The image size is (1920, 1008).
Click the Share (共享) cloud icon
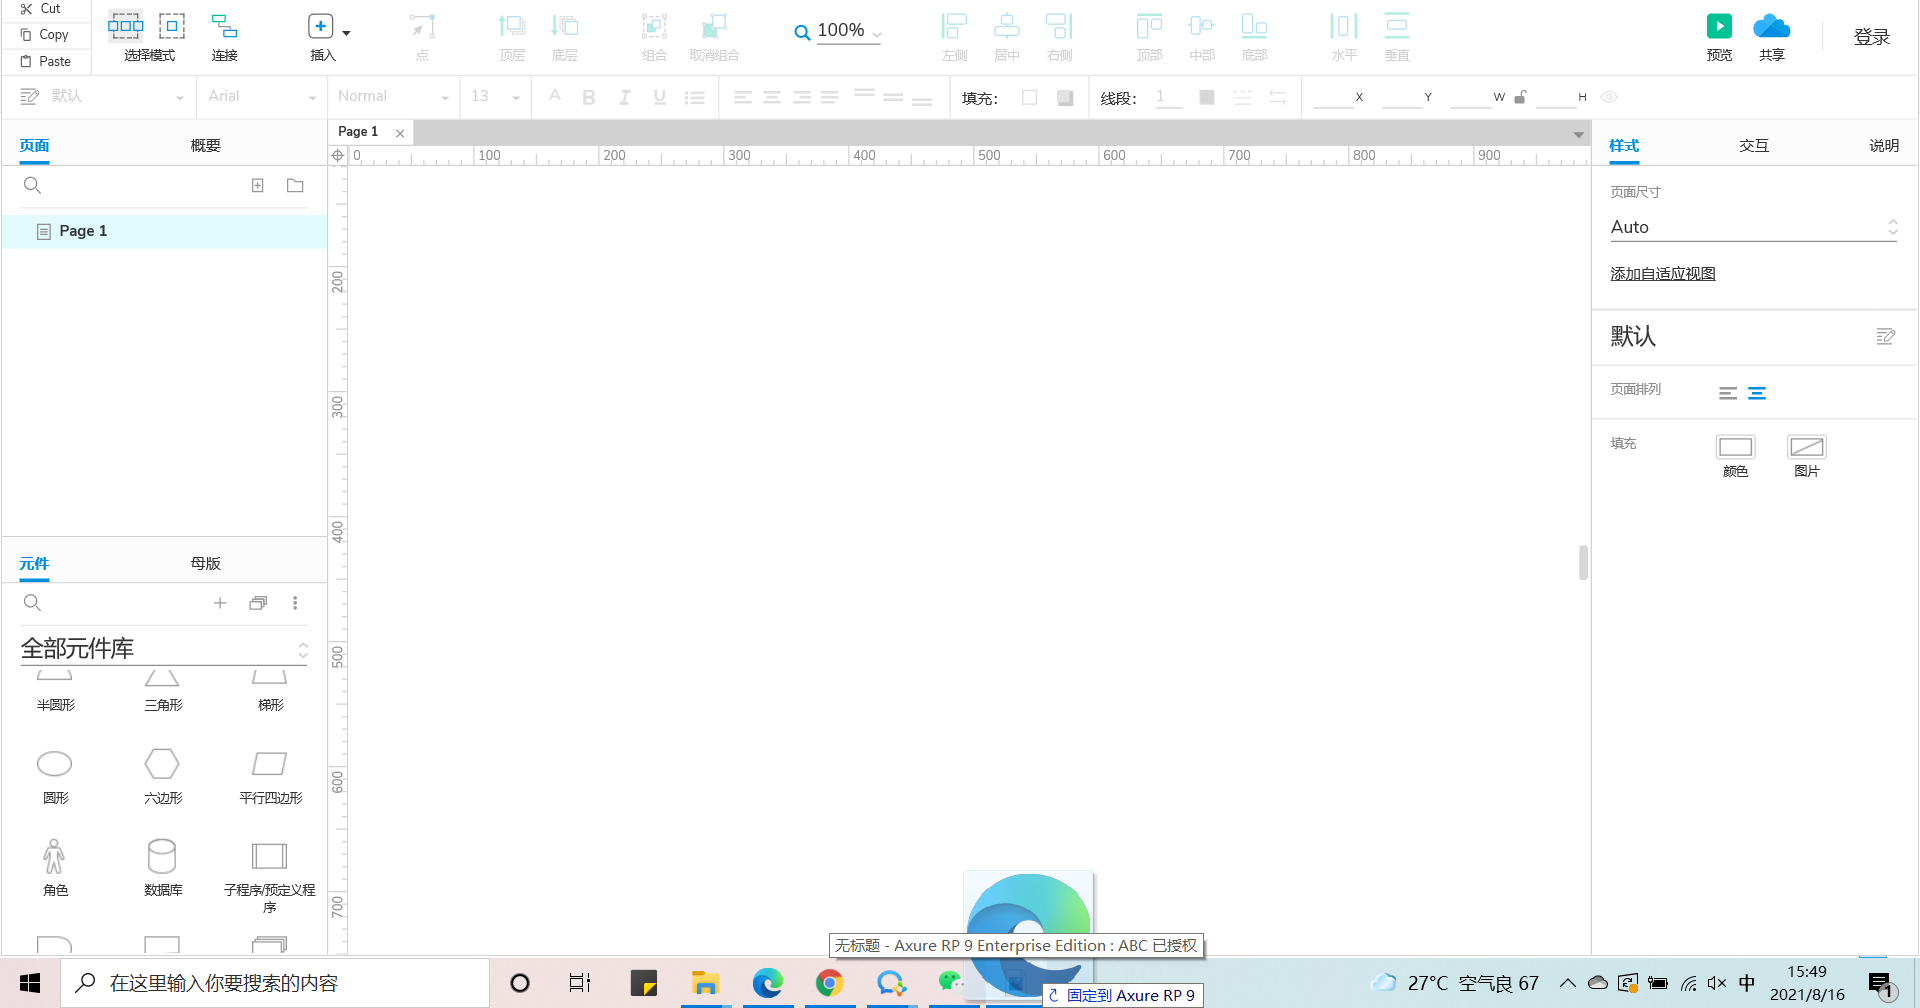point(1772,26)
